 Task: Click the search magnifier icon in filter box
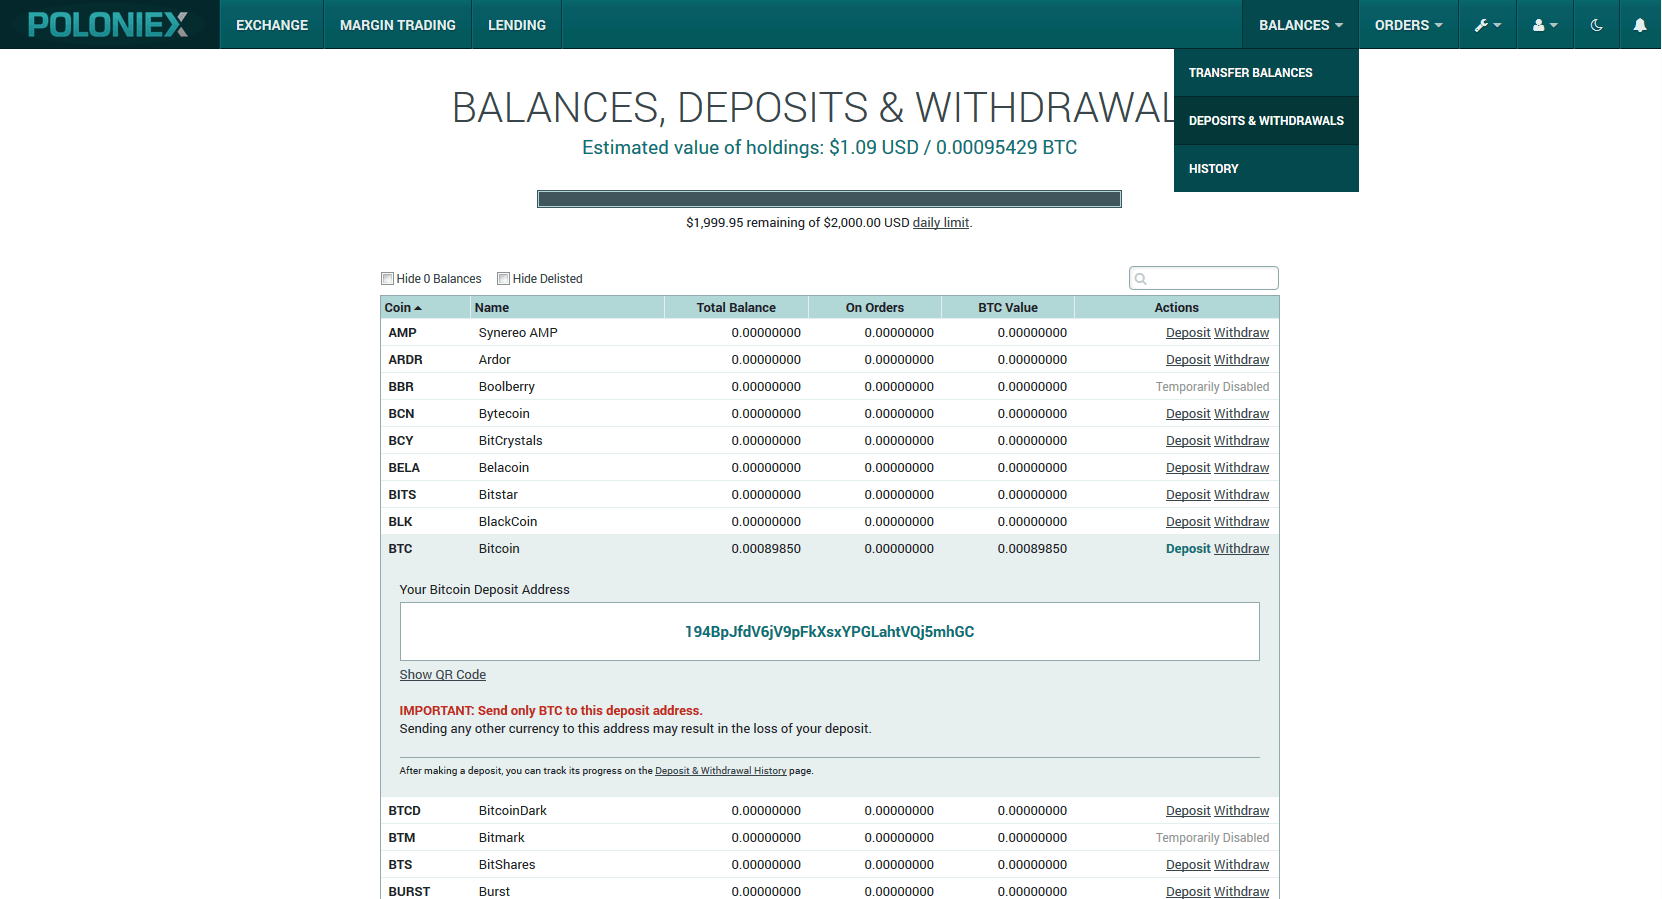click(x=1141, y=279)
